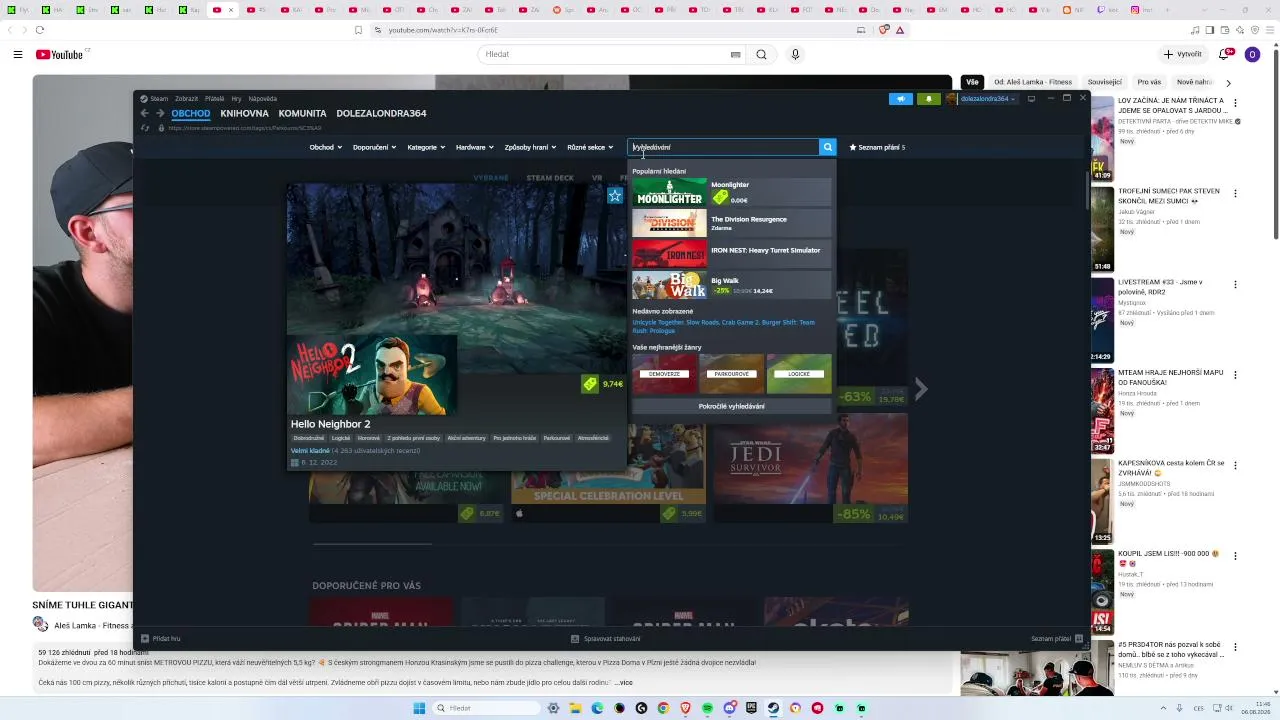Screen dimensions: 1280x720
Task: Click inside the Steam store search box
Action: (723, 147)
